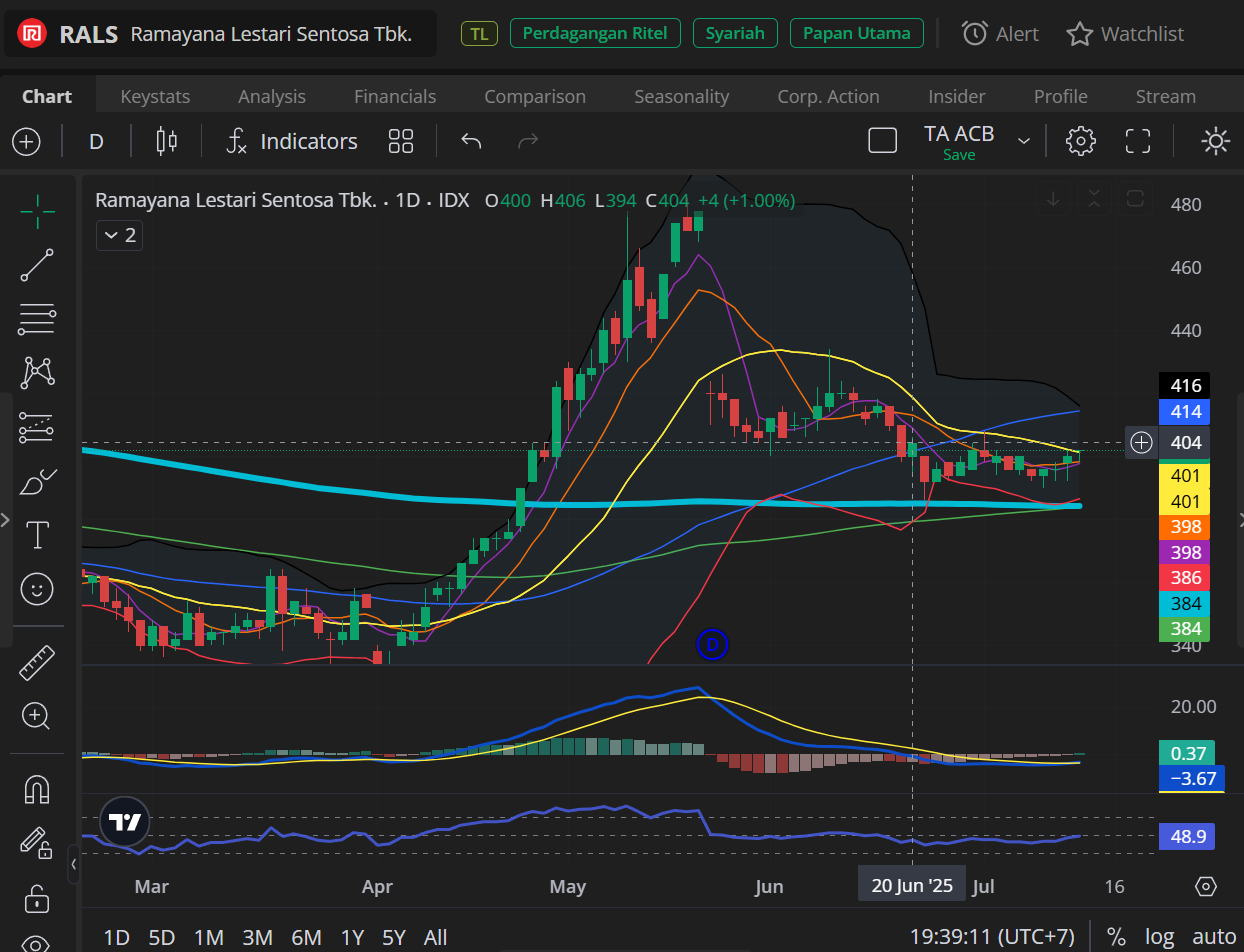Redo the chart action
Screen dimensions: 1244x952
(x=528, y=141)
